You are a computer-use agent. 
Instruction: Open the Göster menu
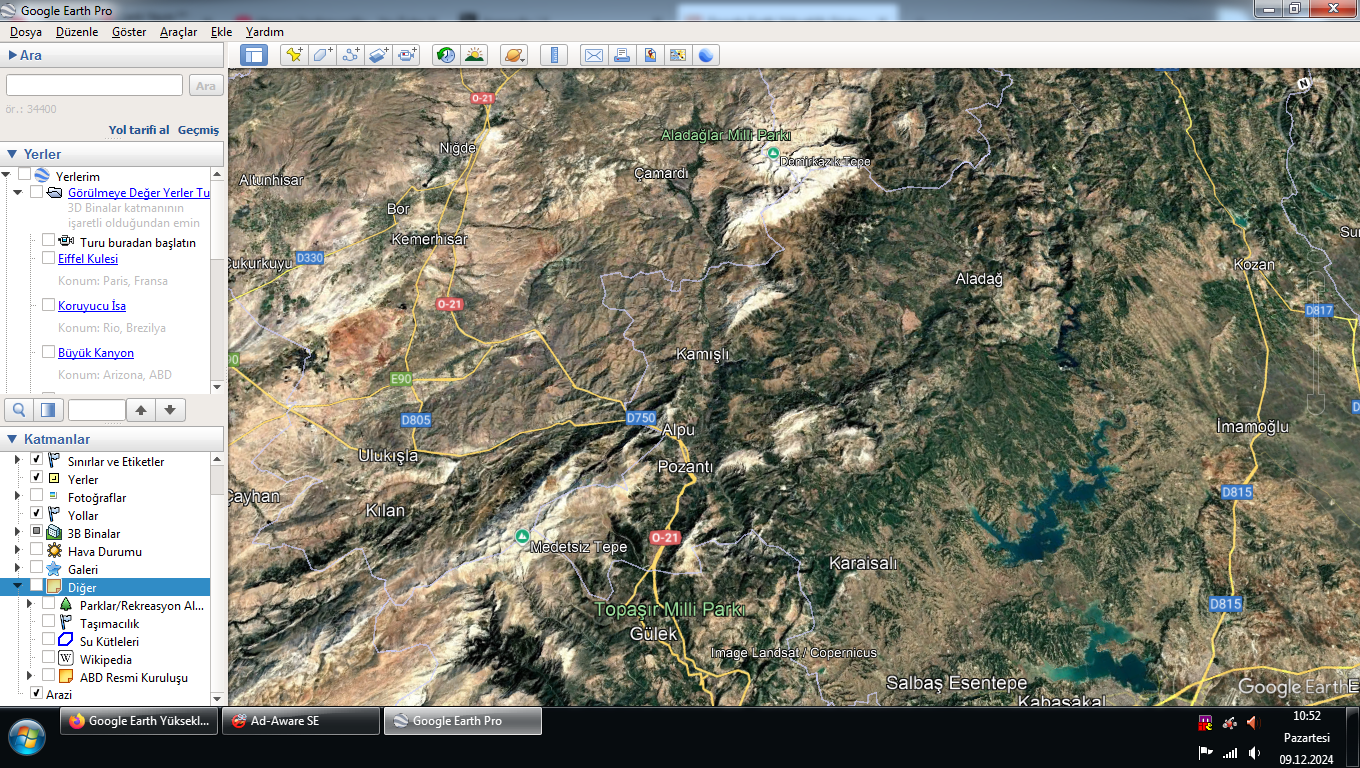pos(129,32)
